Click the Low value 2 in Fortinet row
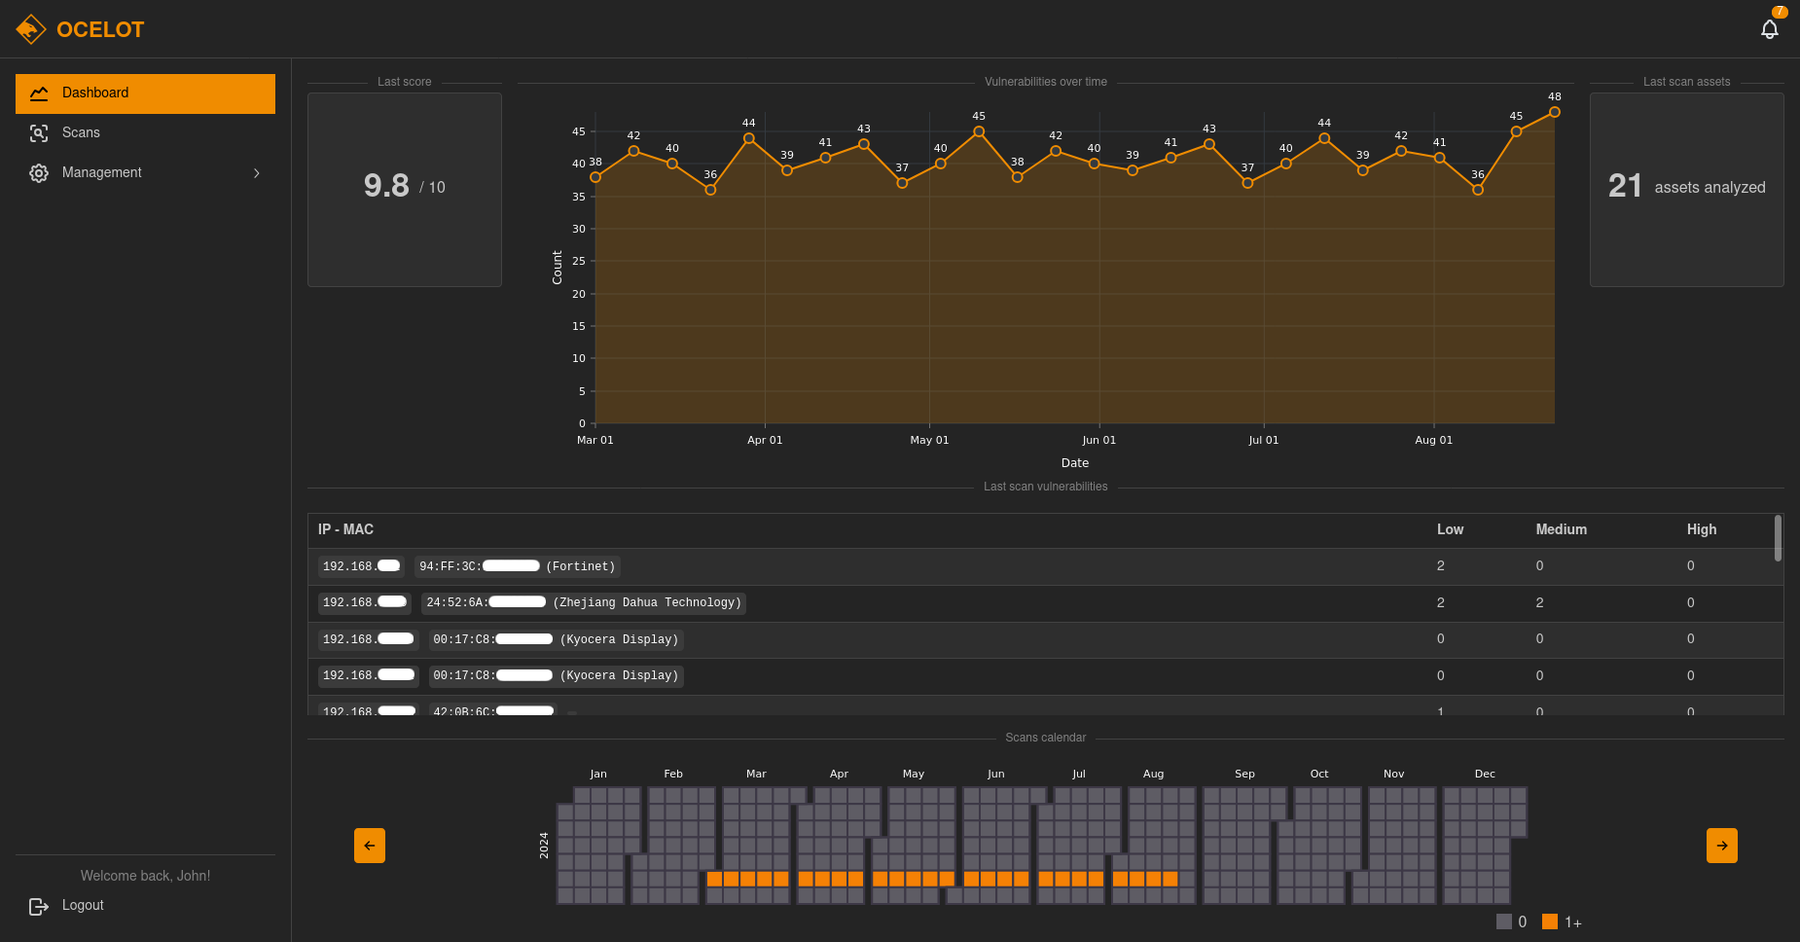This screenshot has width=1800, height=942. pos(1441,566)
